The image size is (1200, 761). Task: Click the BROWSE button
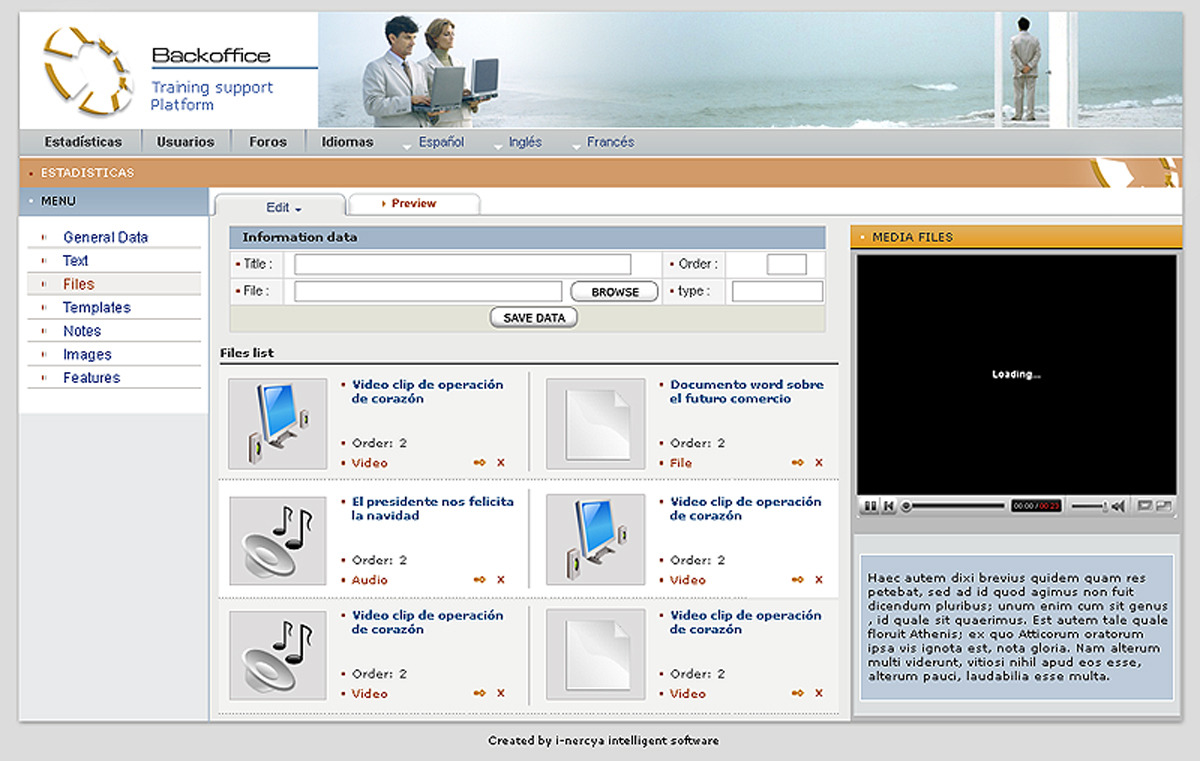[614, 292]
